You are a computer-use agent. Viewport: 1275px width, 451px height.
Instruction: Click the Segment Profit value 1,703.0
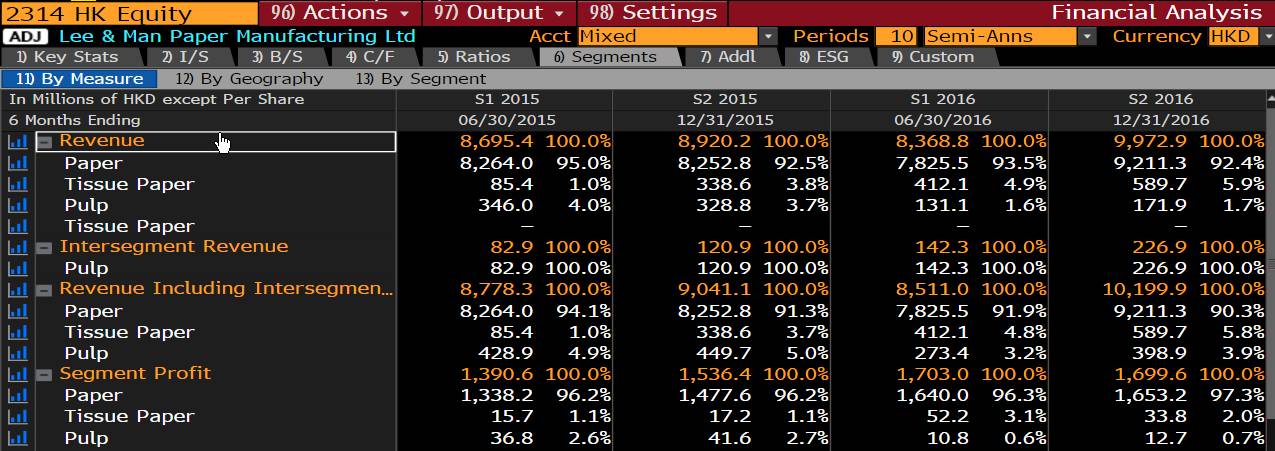[x=932, y=374]
